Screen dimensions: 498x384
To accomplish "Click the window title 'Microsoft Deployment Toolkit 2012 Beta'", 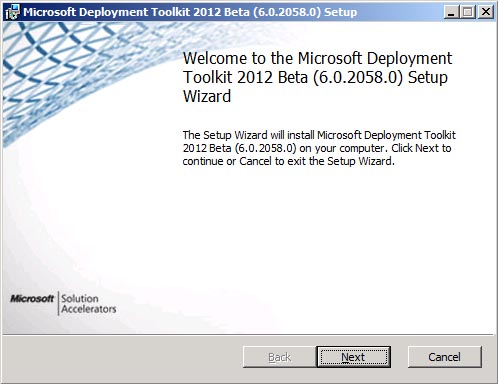I will pyautogui.click(x=190, y=12).
